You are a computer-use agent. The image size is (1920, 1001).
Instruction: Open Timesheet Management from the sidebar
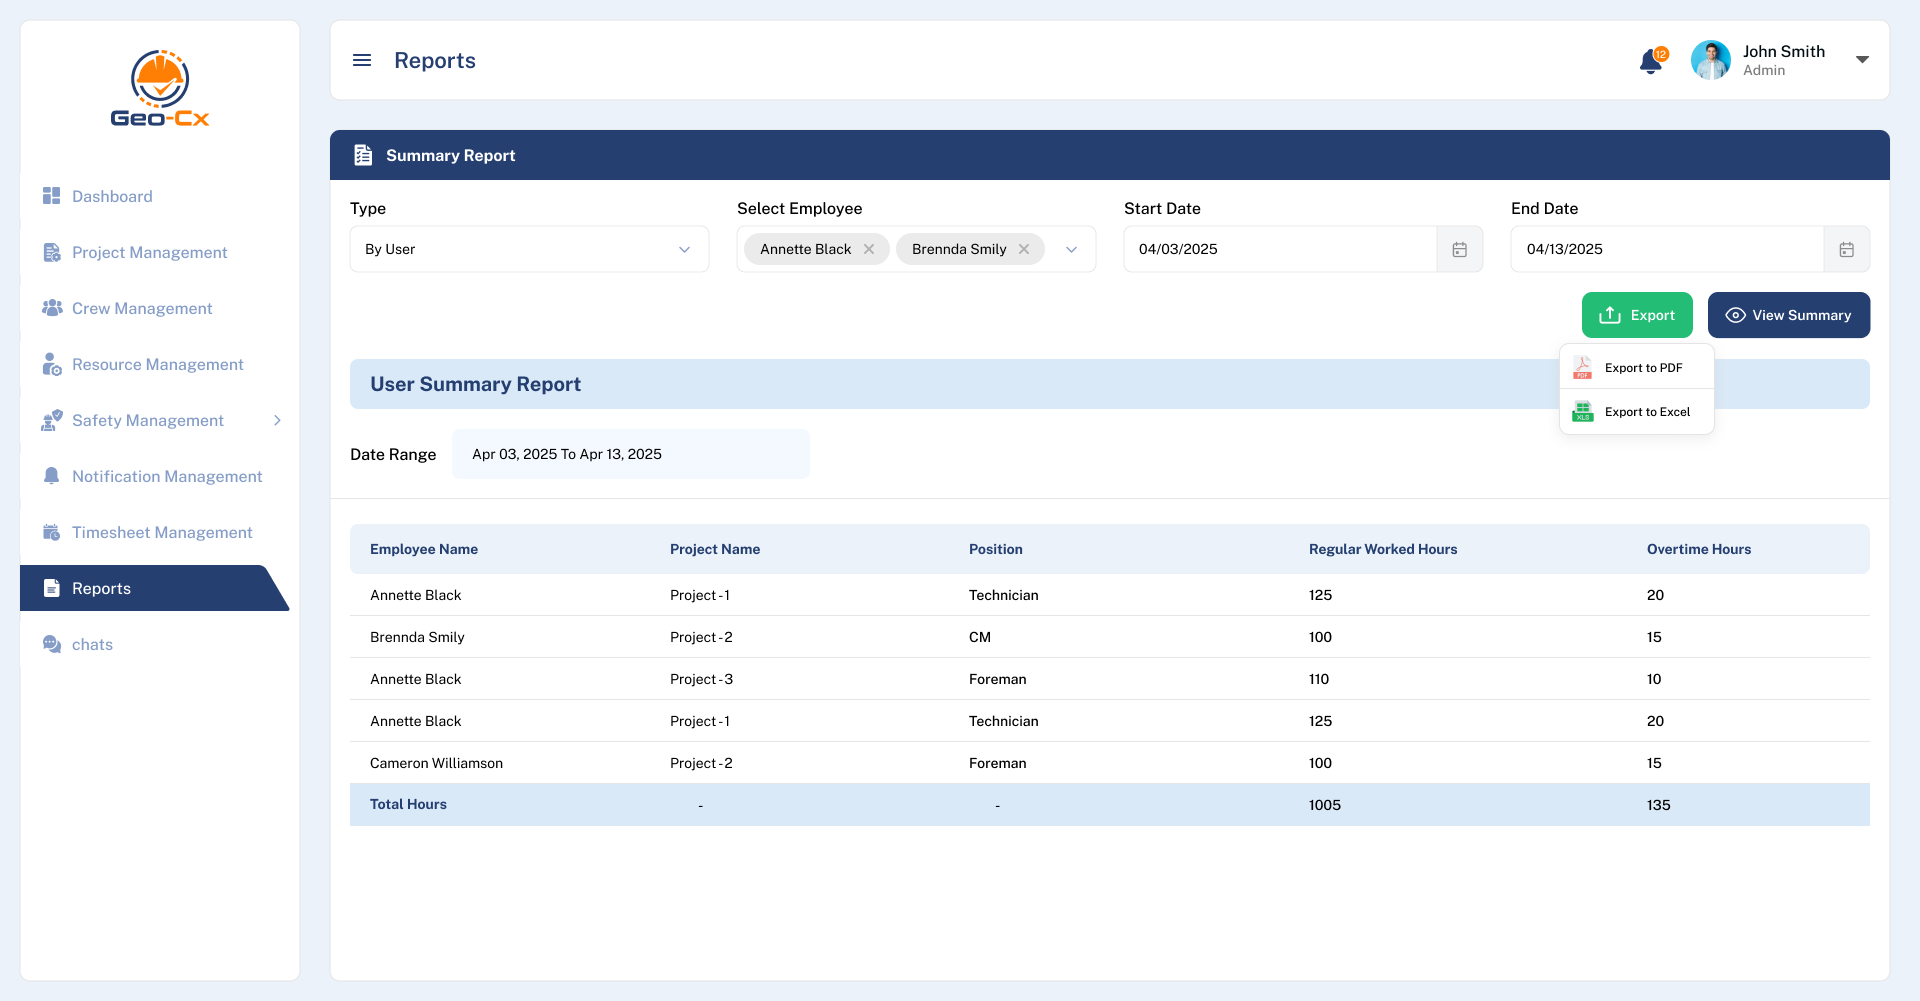coord(161,532)
